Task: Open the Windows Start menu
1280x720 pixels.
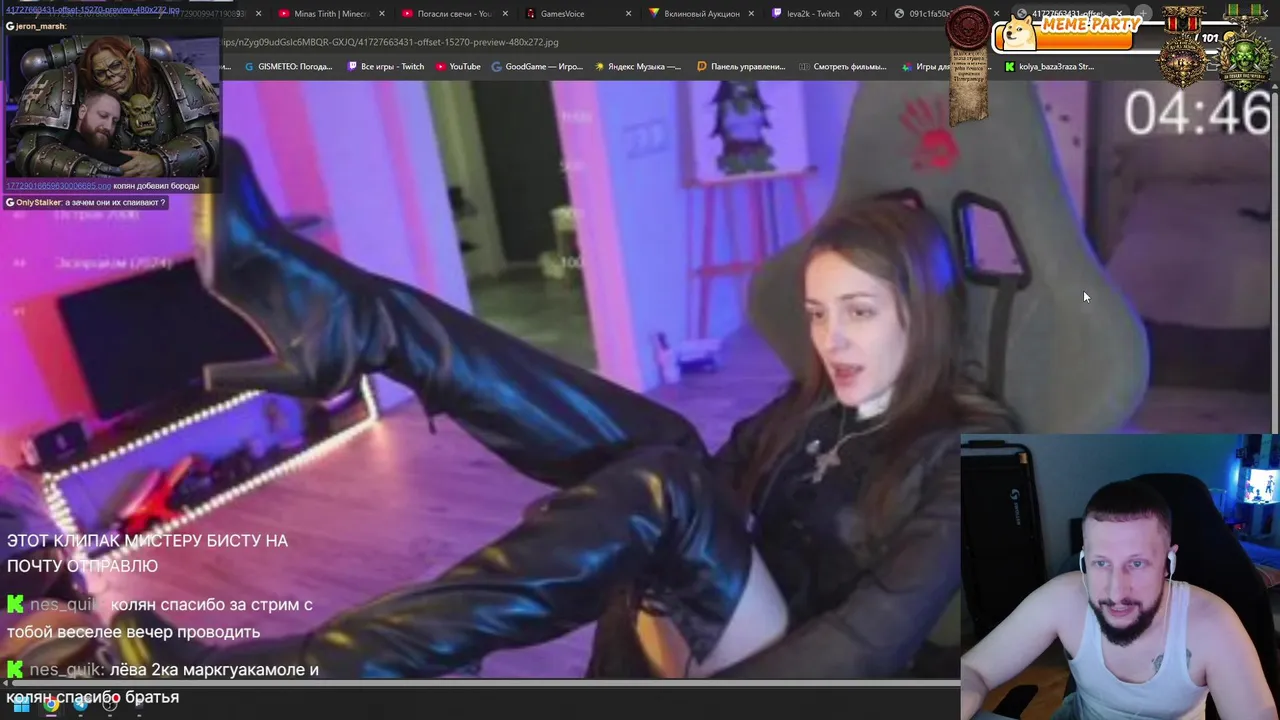Action: coord(21,705)
